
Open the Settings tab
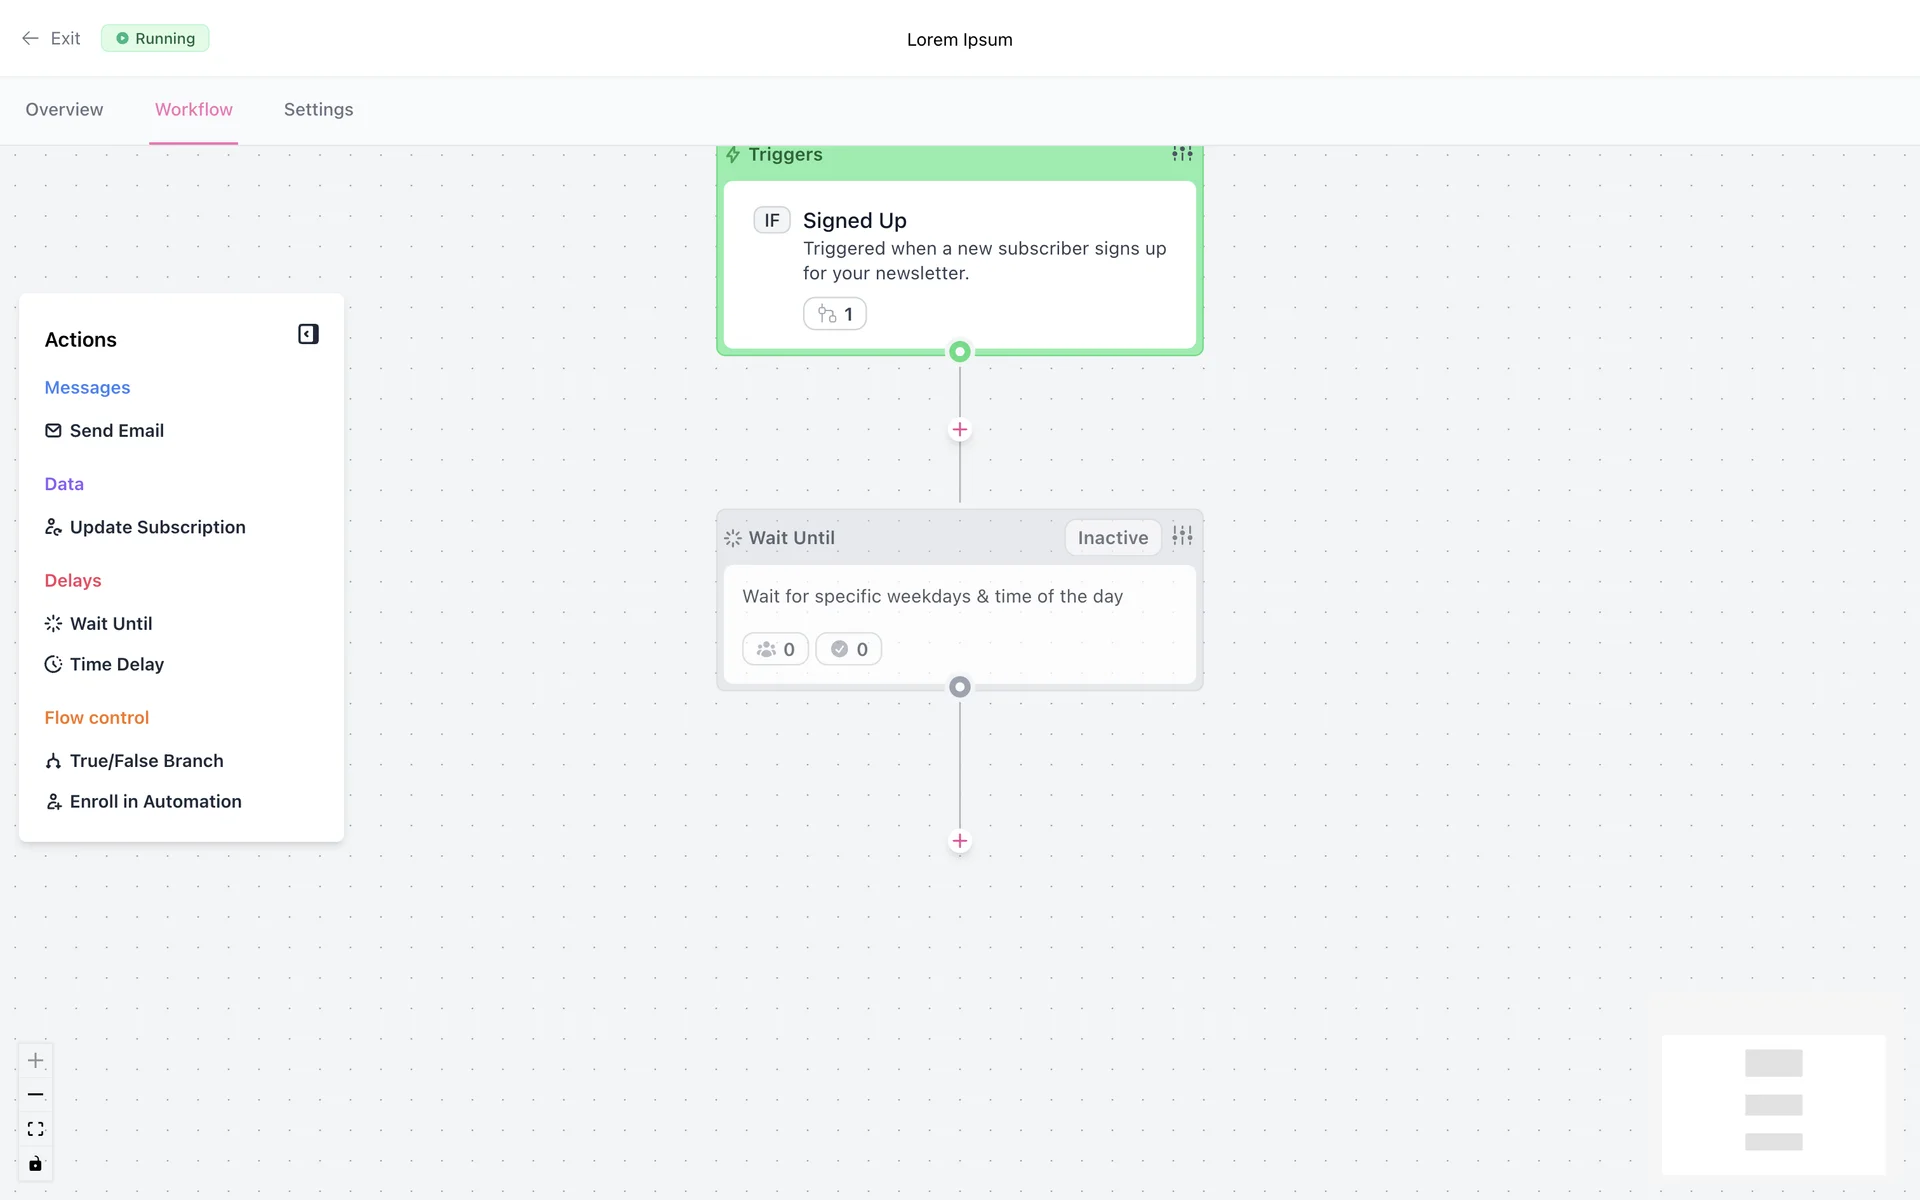[318, 110]
